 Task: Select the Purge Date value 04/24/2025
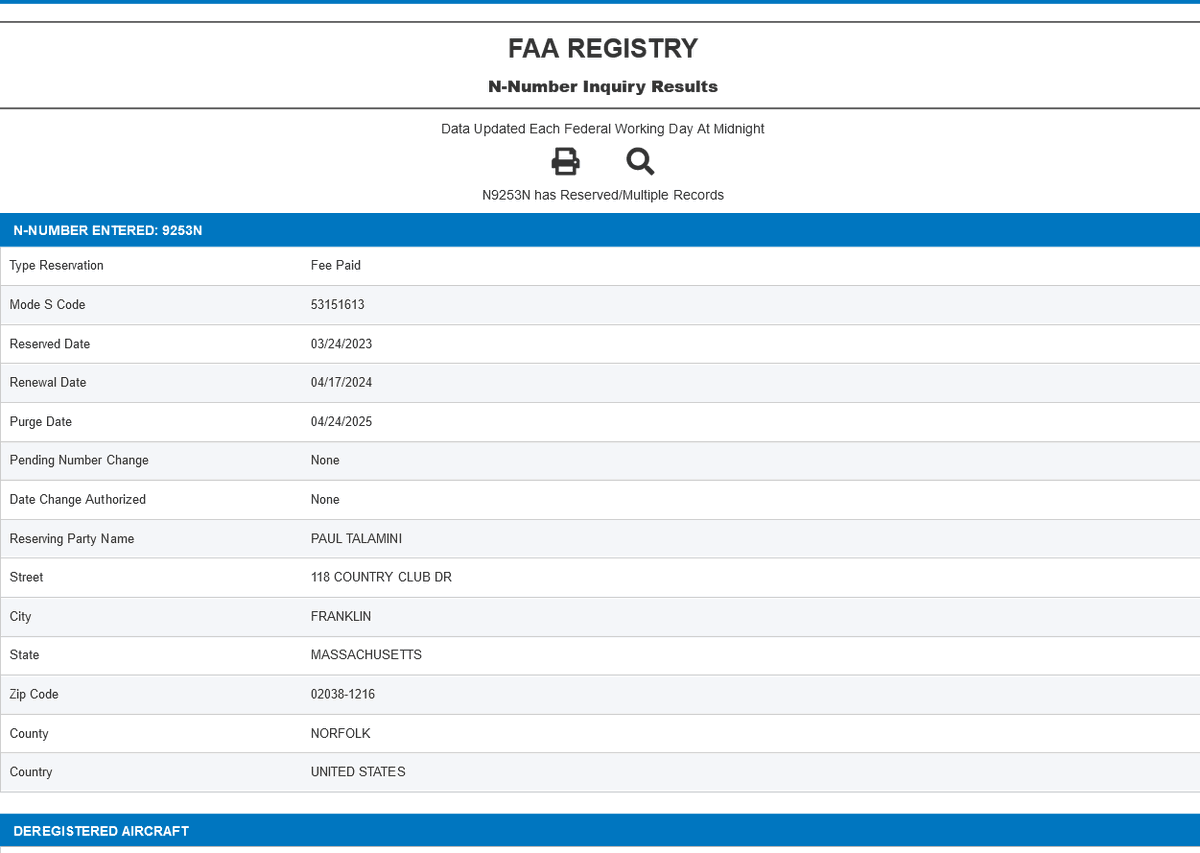tap(342, 422)
